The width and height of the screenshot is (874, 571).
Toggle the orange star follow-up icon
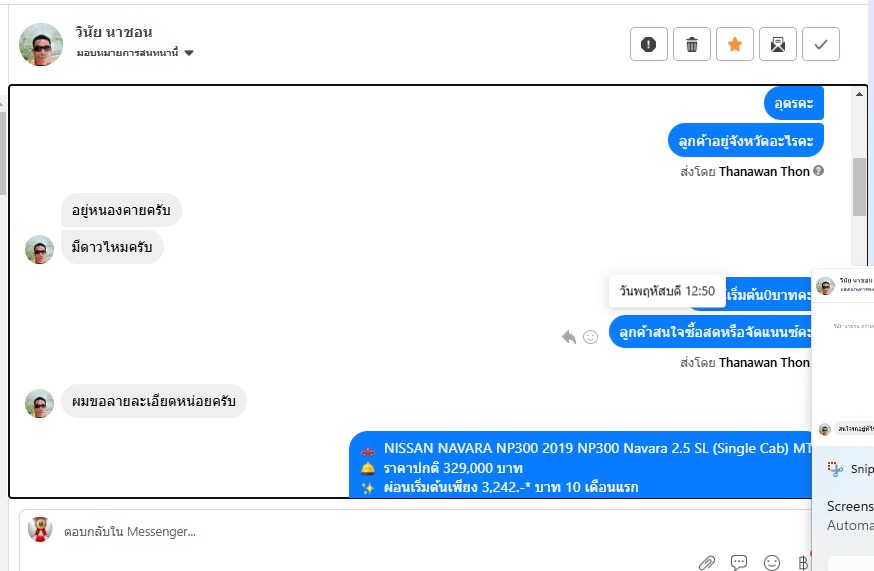(x=735, y=44)
